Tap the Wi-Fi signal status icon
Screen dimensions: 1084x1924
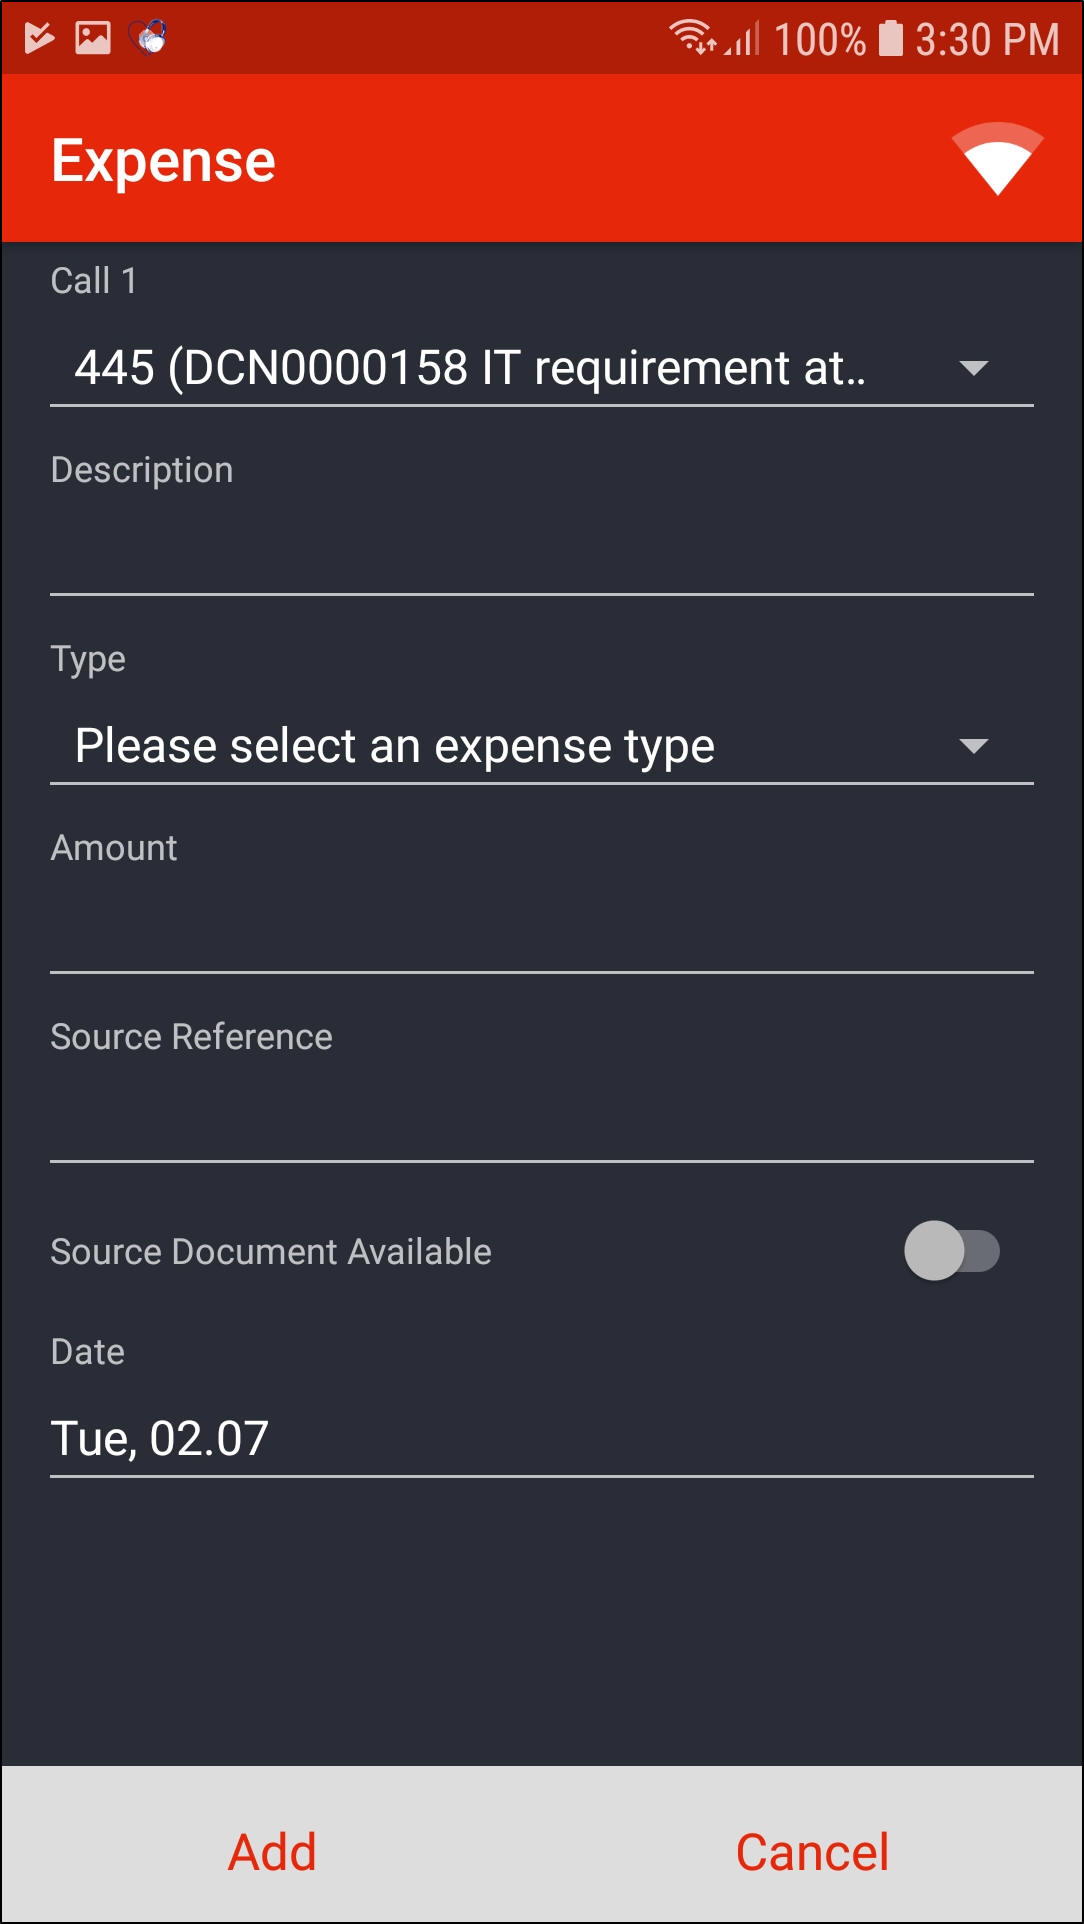click(692, 38)
